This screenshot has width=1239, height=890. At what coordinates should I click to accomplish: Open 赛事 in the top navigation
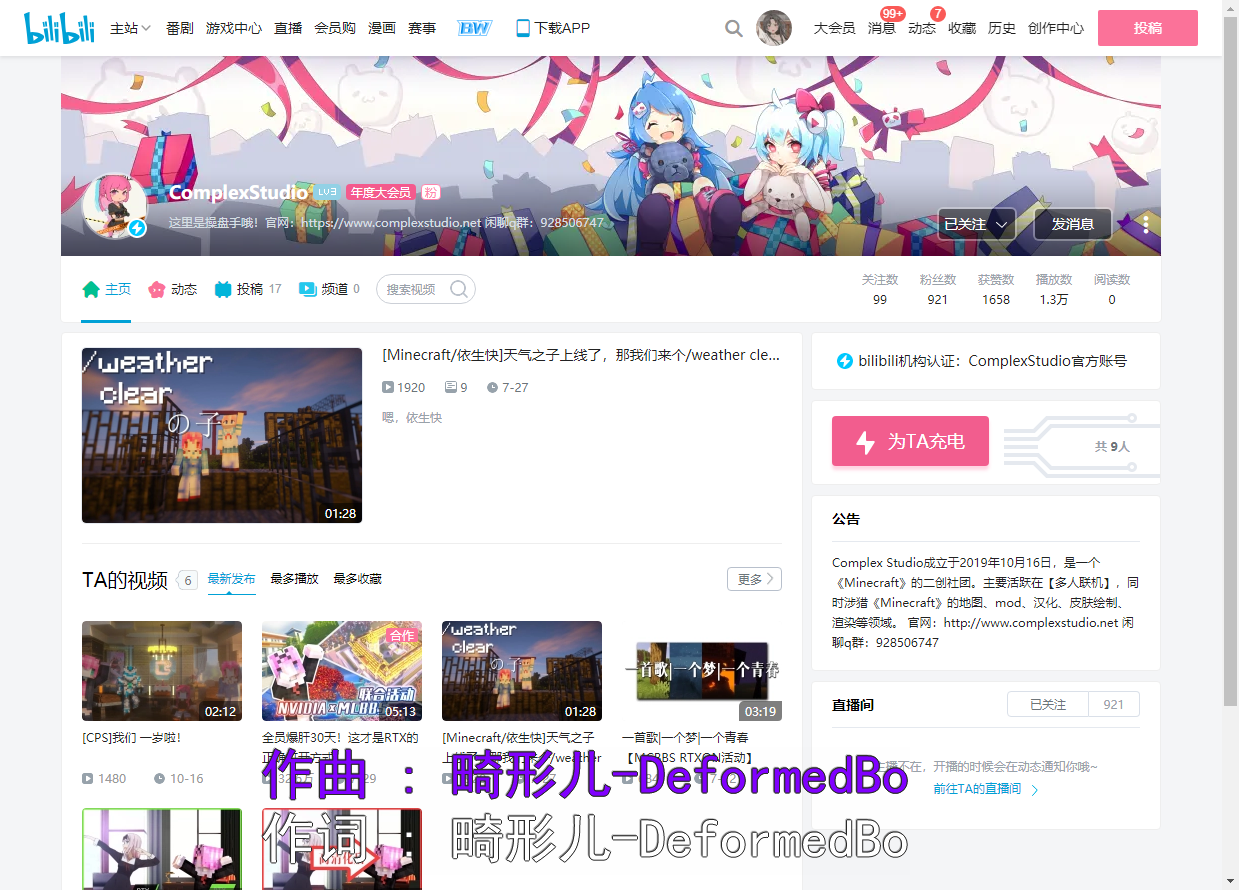pos(422,28)
